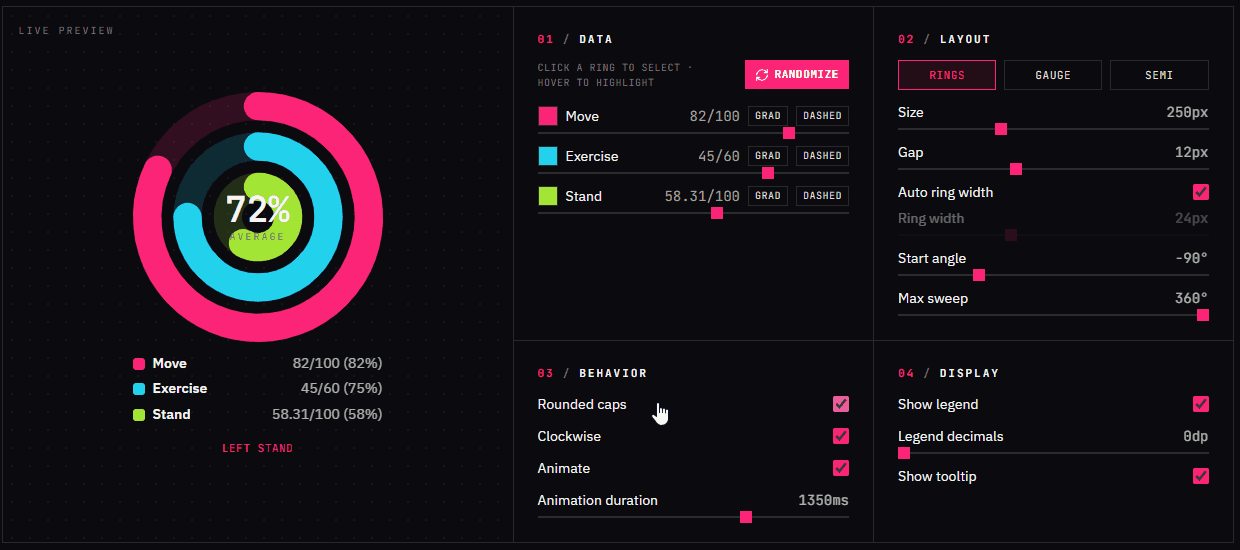Open the pink Move color swatch
The width and height of the screenshot is (1240, 550).
[x=548, y=116]
